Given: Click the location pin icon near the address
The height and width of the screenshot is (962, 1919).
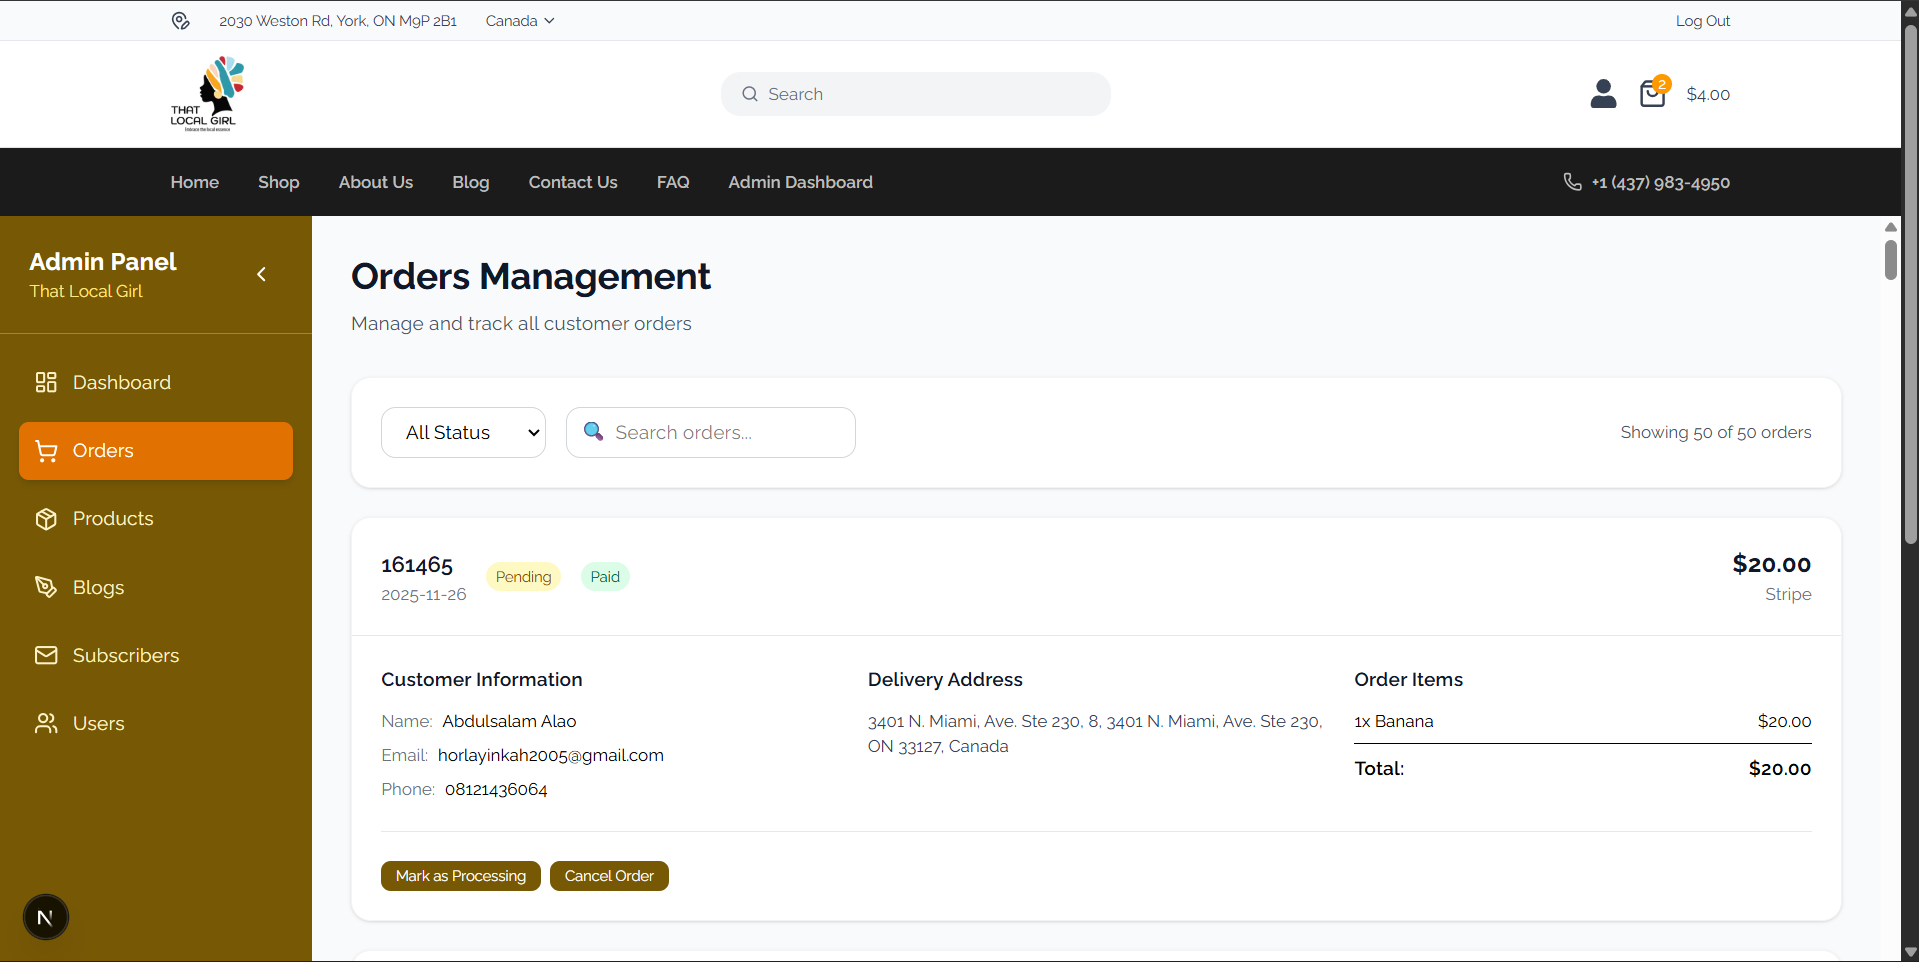Looking at the screenshot, I should [180, 20].
